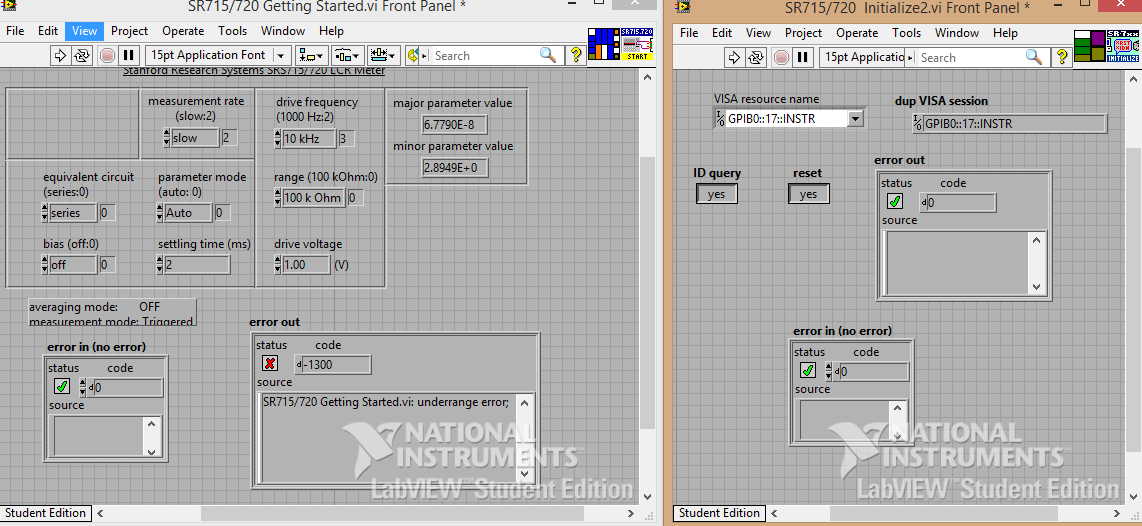The image size is (1142, 526).
Task: Open equivalent circuit series ring selector
Action: [x=73, y=213]
